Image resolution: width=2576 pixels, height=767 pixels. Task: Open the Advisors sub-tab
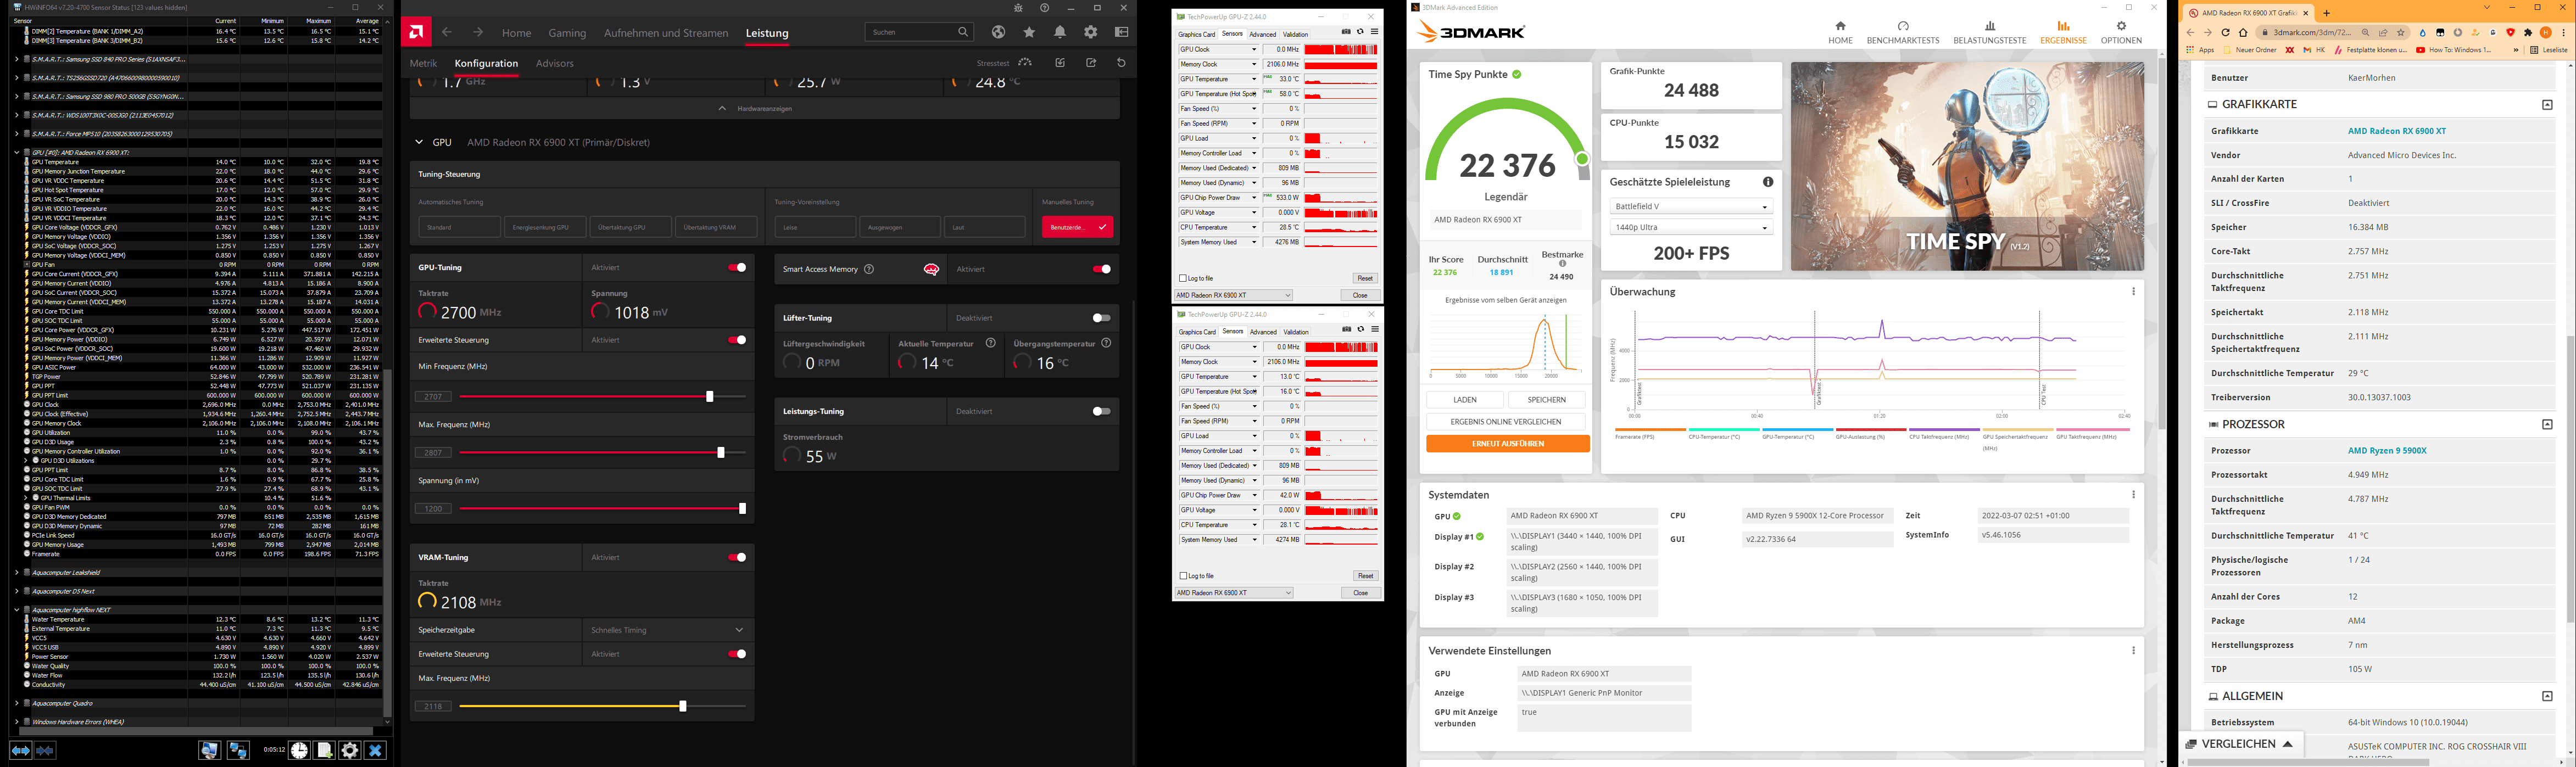click(x=555, y=63)
